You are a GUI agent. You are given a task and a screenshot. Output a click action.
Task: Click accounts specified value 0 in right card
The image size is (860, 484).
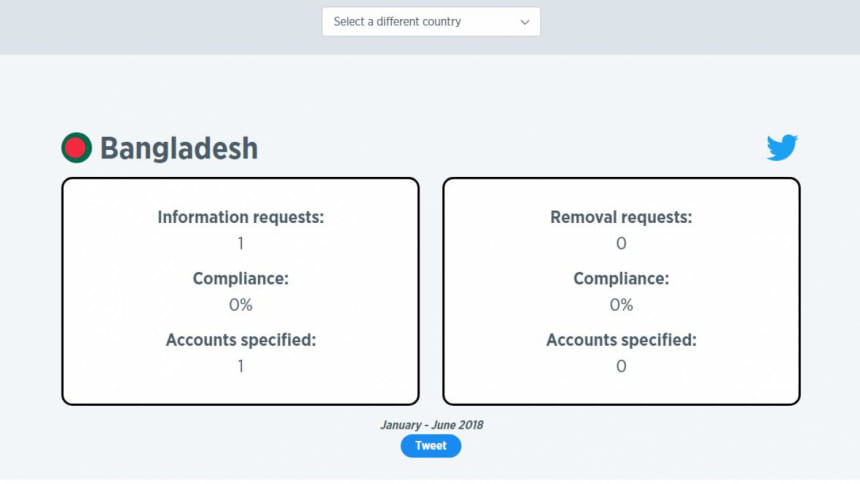pos(621,366)
